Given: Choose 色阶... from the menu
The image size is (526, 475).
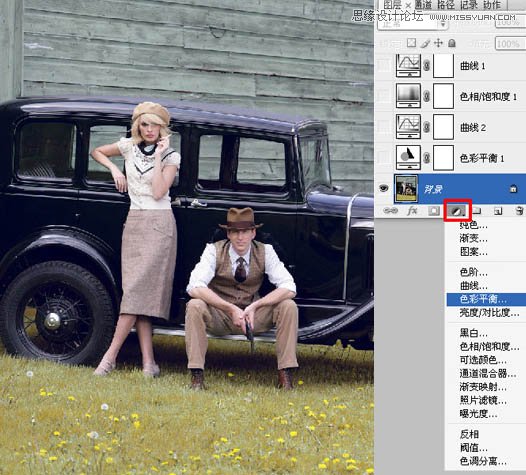Looking at the screenshot, I should pos(473,272).
